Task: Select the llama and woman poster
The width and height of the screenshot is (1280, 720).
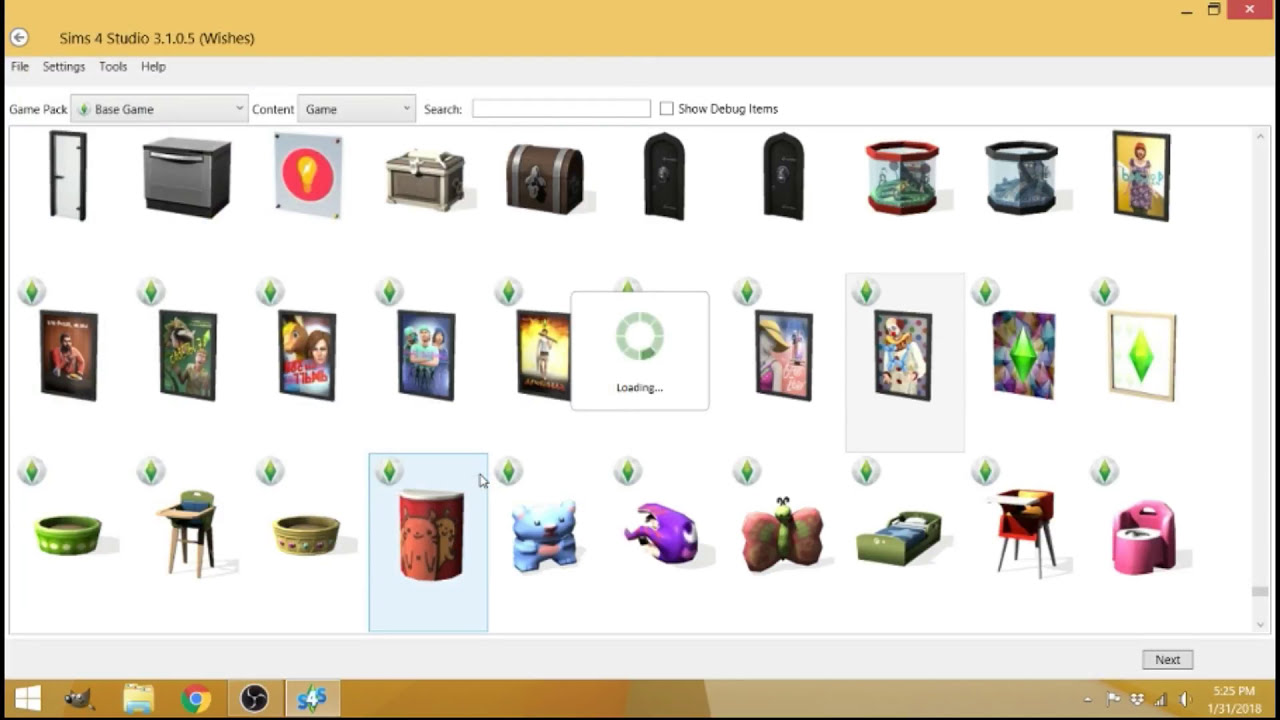Action: (307, 355)
